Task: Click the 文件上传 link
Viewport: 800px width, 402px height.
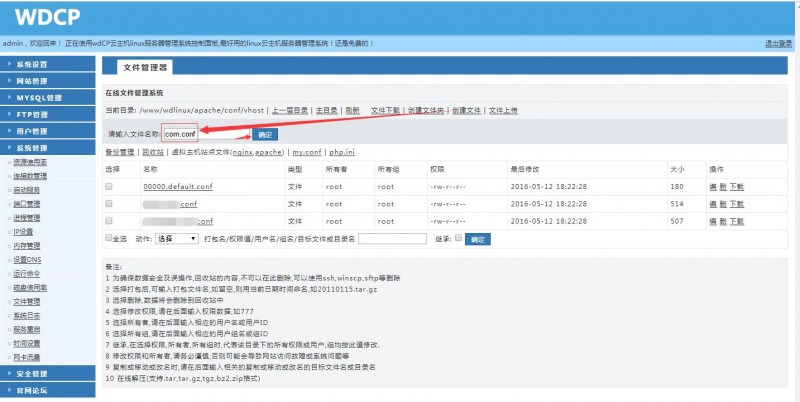Action: [x=503, y=110]
